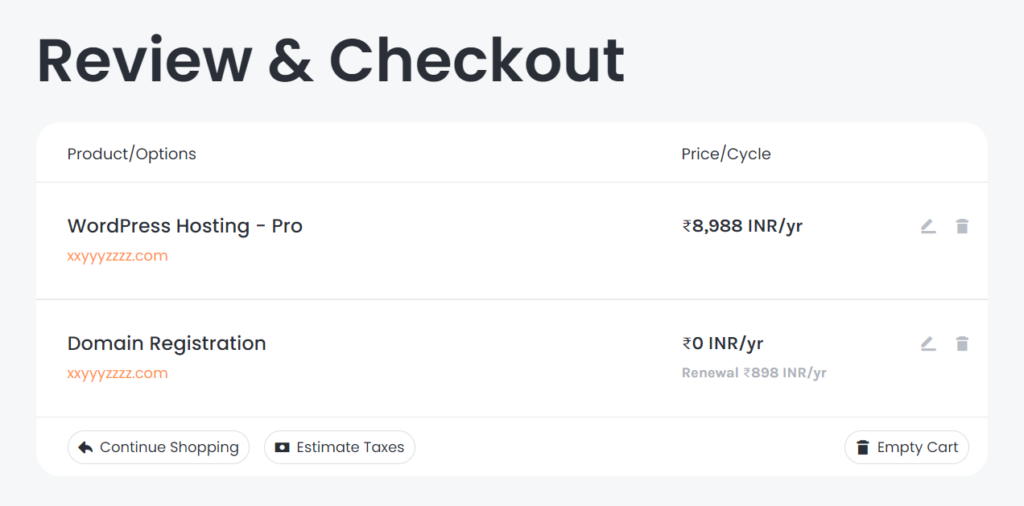This screenshot has height=506, width=1024.
Task: Click the trash icon inside Empty Cart
Action: (863, 447)
